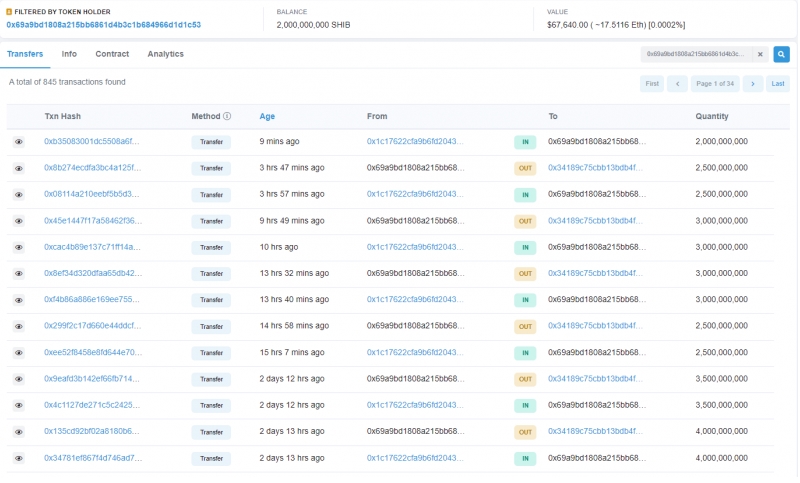
Task: Open From address in 3 hrs 57 mins row
Action: coord(415,194)
